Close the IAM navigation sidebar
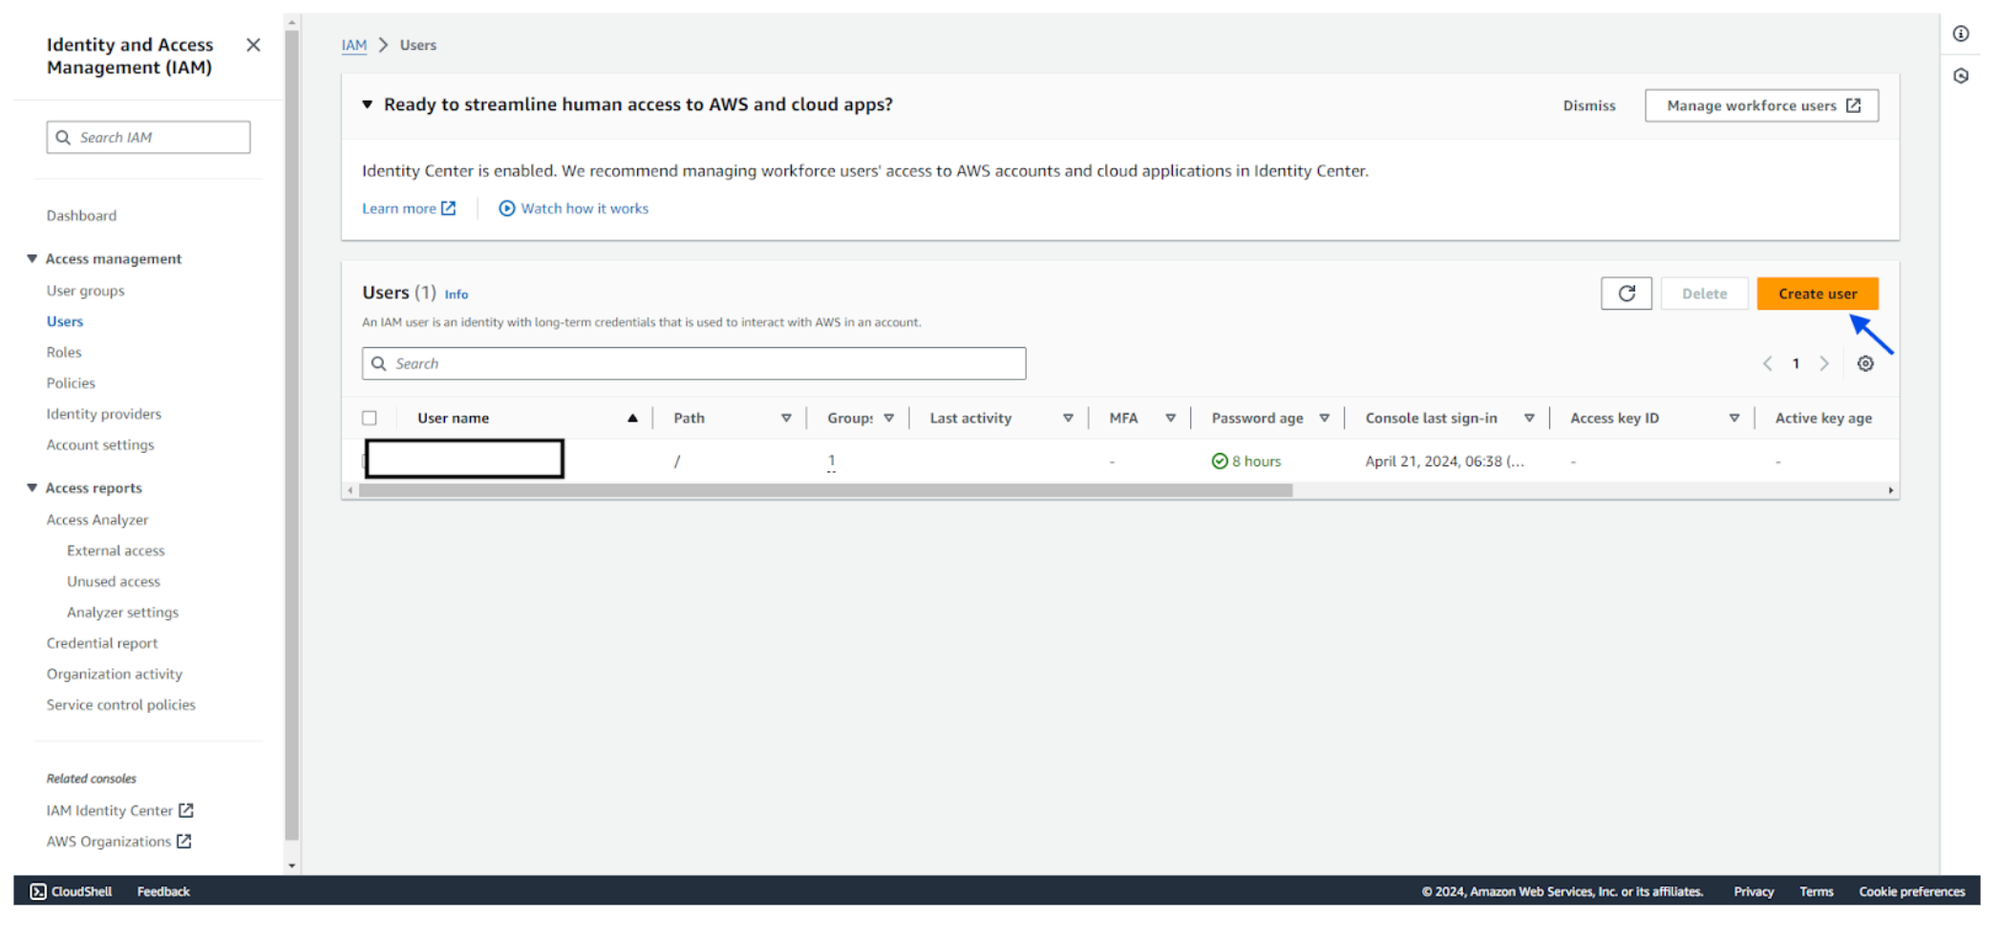2000x925 pixels. click(253, 45)
